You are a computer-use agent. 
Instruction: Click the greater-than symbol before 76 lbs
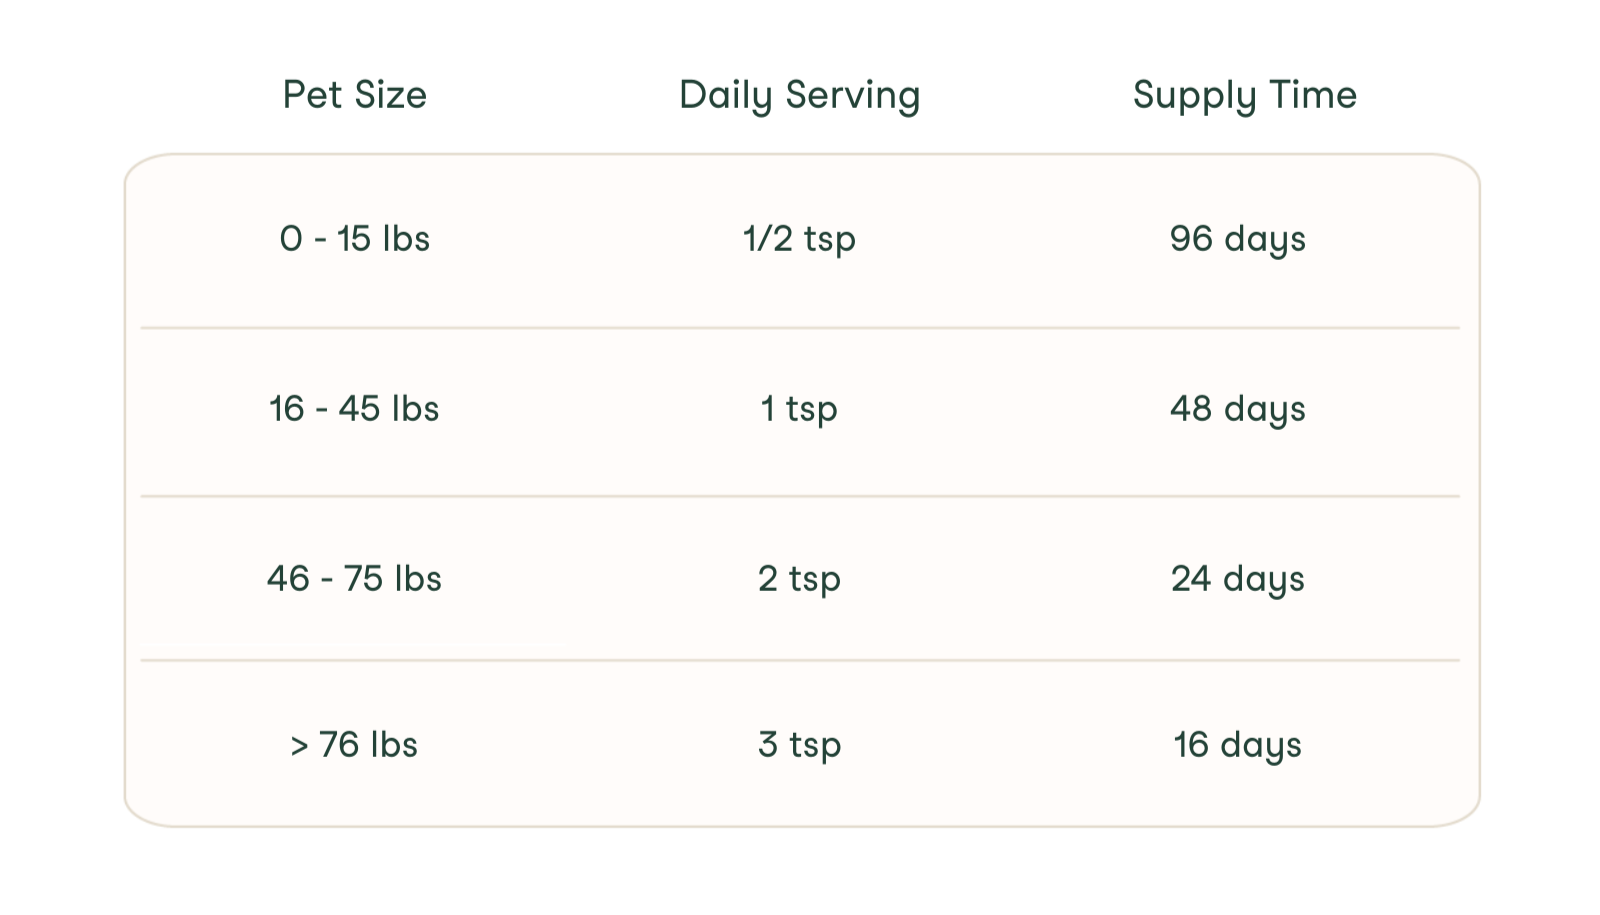299,746
